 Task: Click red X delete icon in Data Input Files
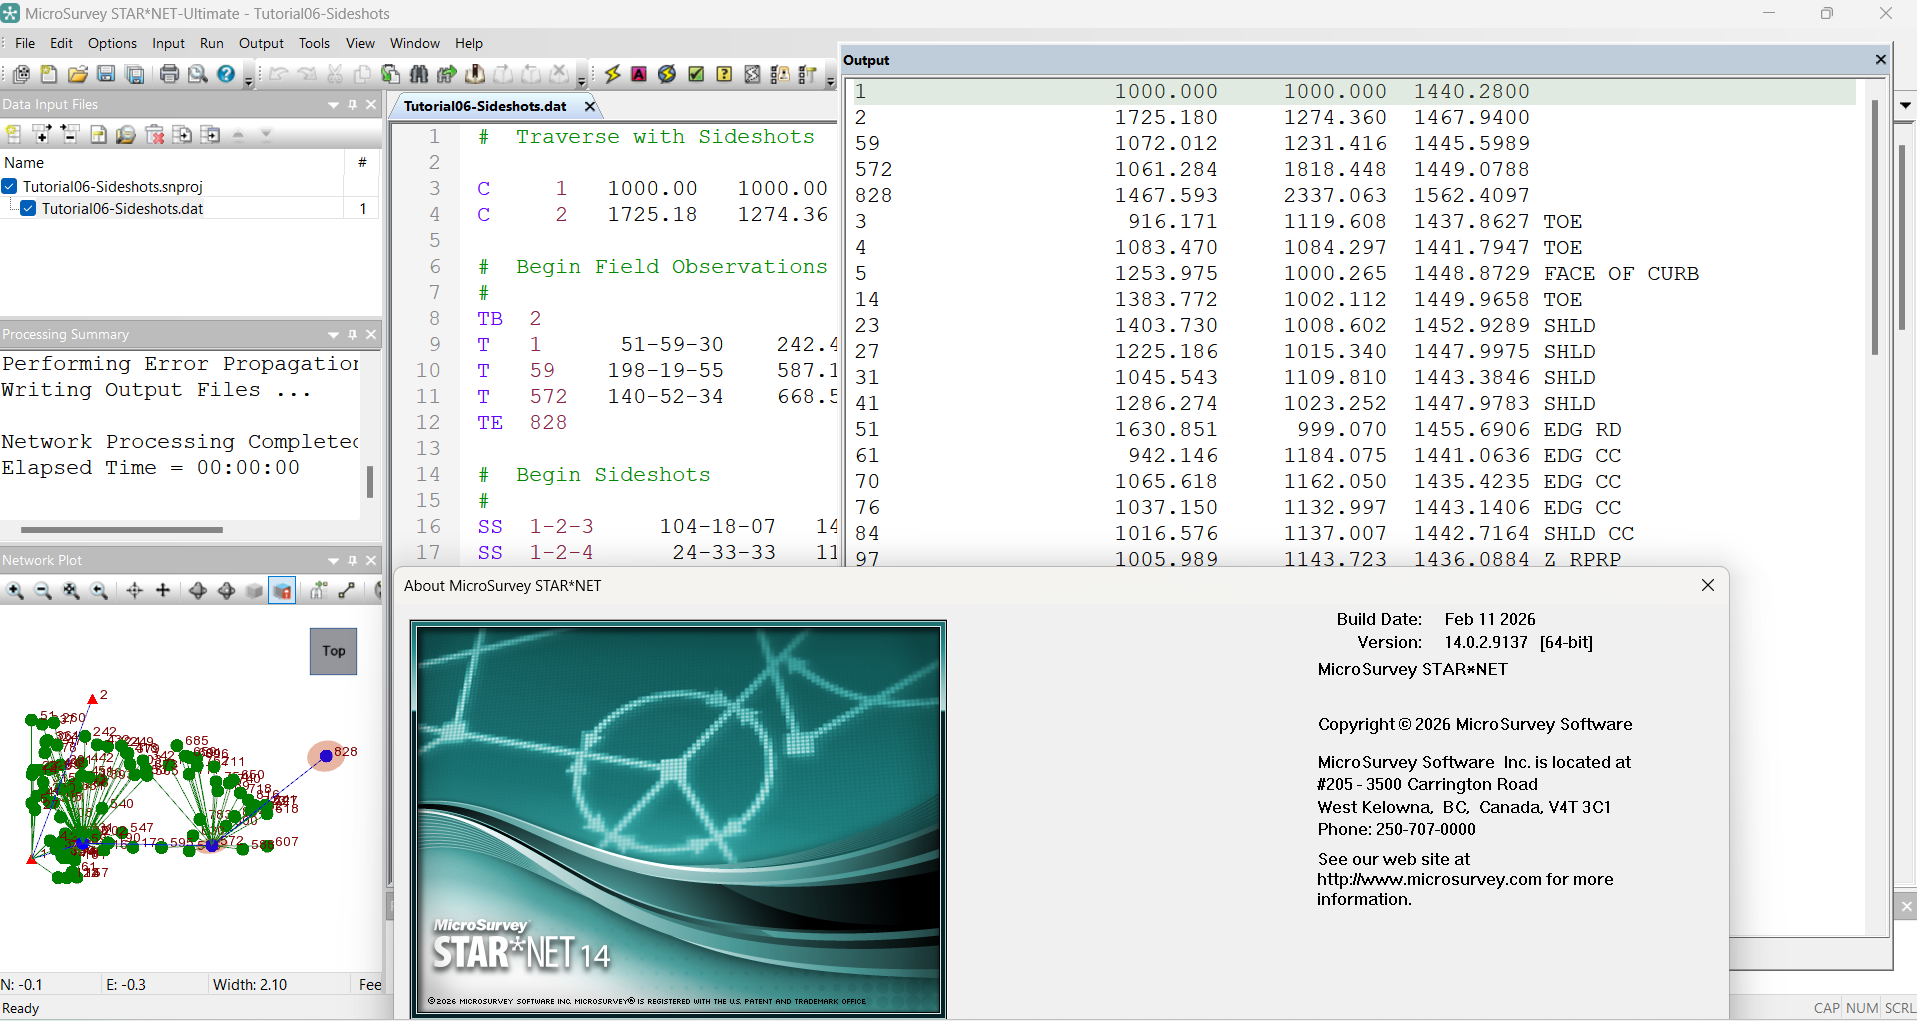coord(155,134)
